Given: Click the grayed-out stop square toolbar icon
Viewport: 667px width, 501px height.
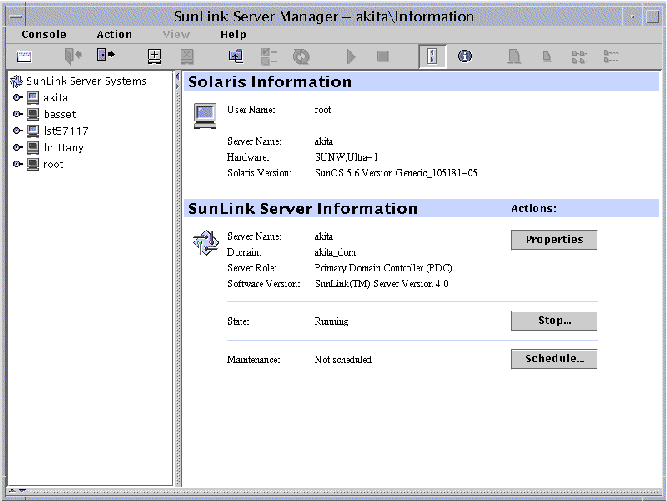Looking at the screenshot, I should point(383,56).
